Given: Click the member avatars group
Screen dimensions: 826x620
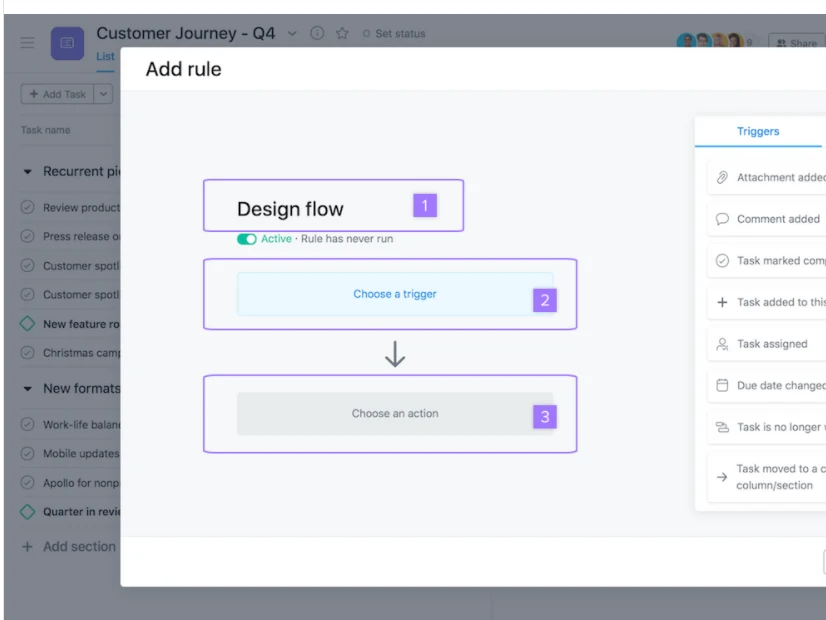Looking at the screenshot, I should point(711,41).
